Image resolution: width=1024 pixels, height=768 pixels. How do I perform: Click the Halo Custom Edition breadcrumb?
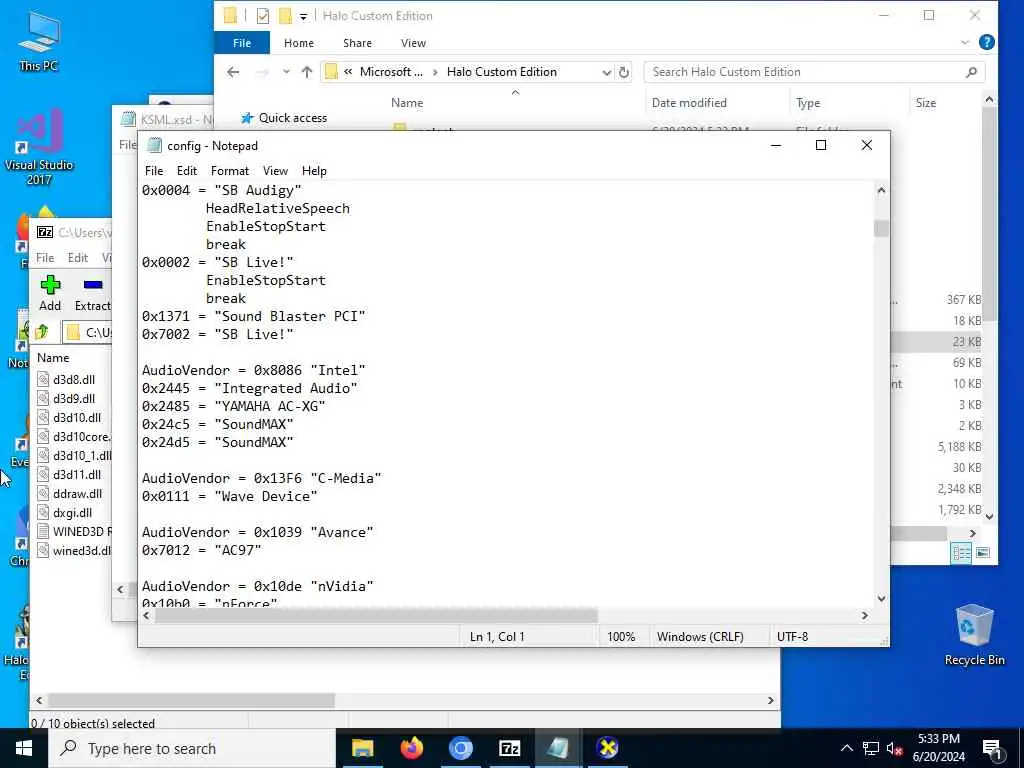[x=502, y=72]
